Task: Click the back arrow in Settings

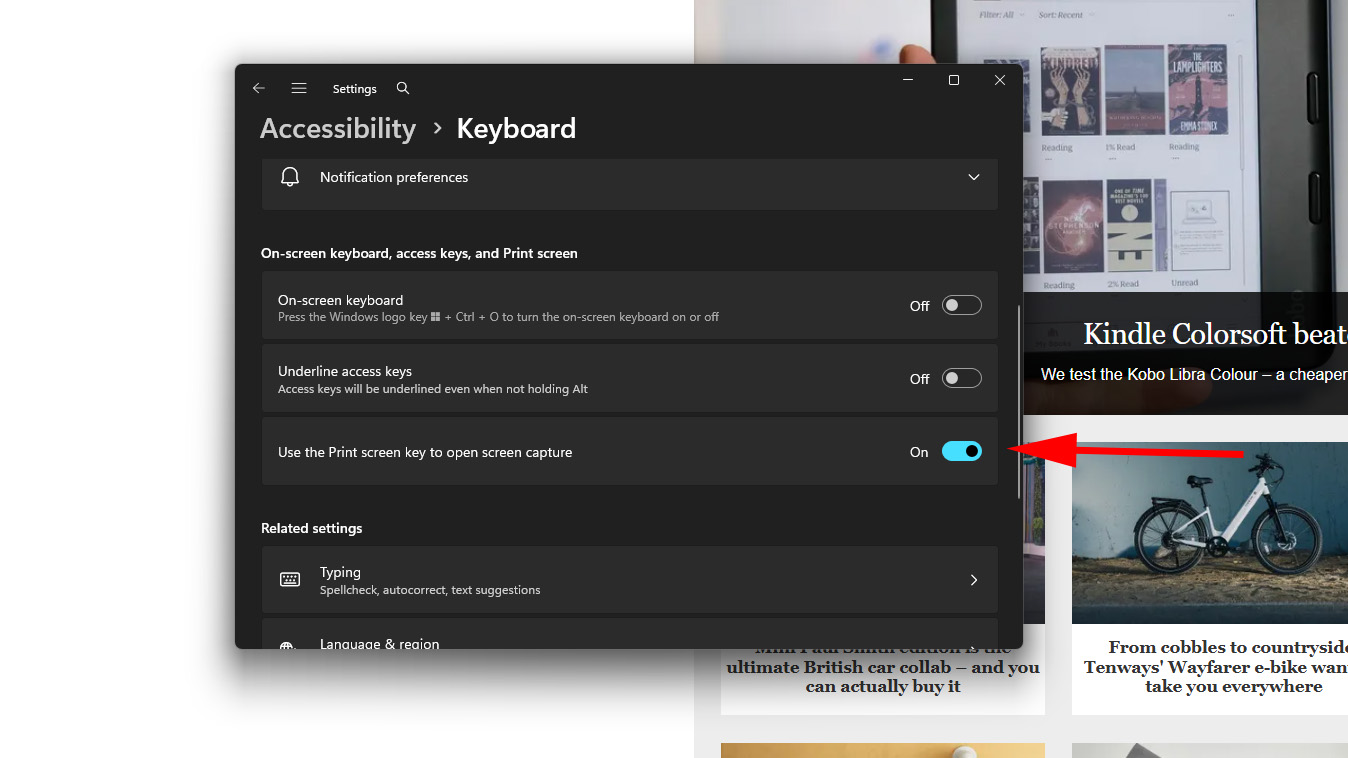Action: coord(258,88)
